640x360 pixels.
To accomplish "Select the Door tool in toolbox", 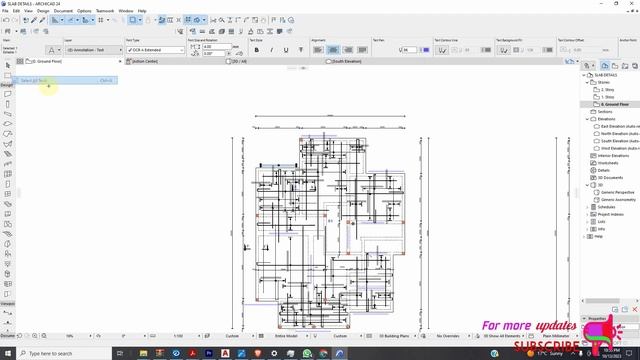I will click(x=7, y=184).
